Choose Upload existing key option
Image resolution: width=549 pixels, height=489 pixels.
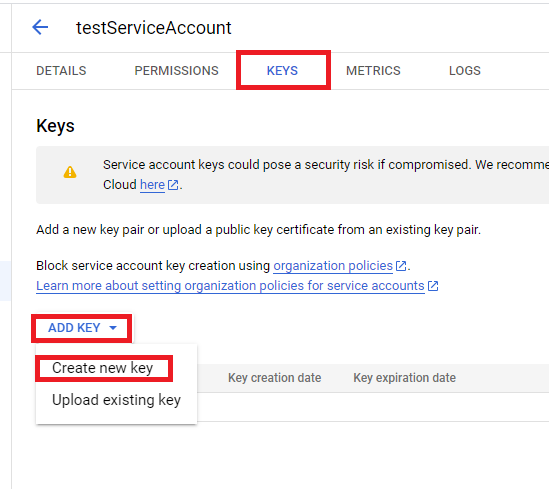(116, 400)
